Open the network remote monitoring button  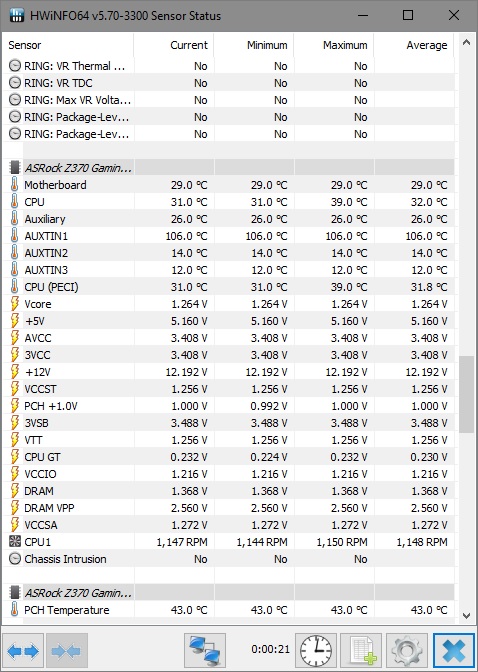pyautogui.click(x=205, y=651)
